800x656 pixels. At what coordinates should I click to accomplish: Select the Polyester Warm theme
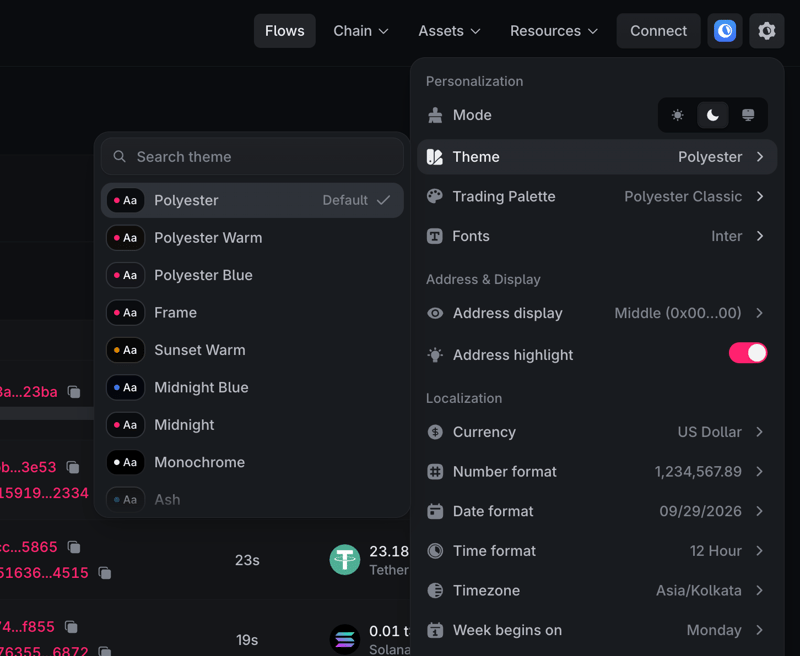click(x=253, y=238)
